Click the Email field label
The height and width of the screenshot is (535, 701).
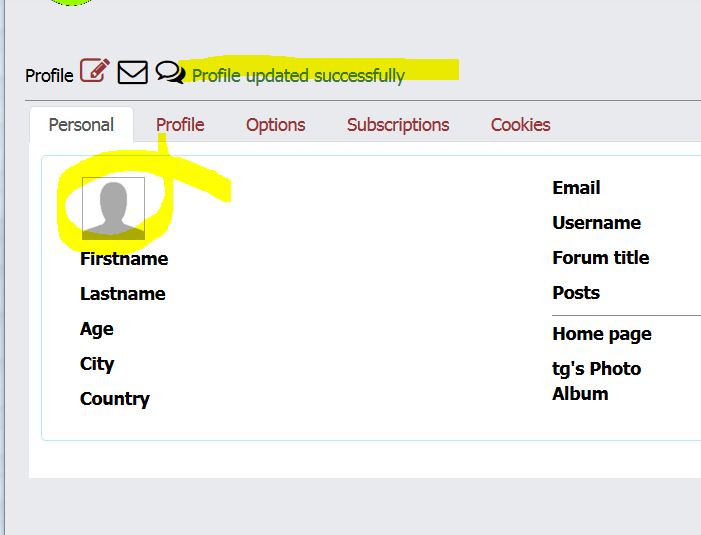tap(576, 188)
